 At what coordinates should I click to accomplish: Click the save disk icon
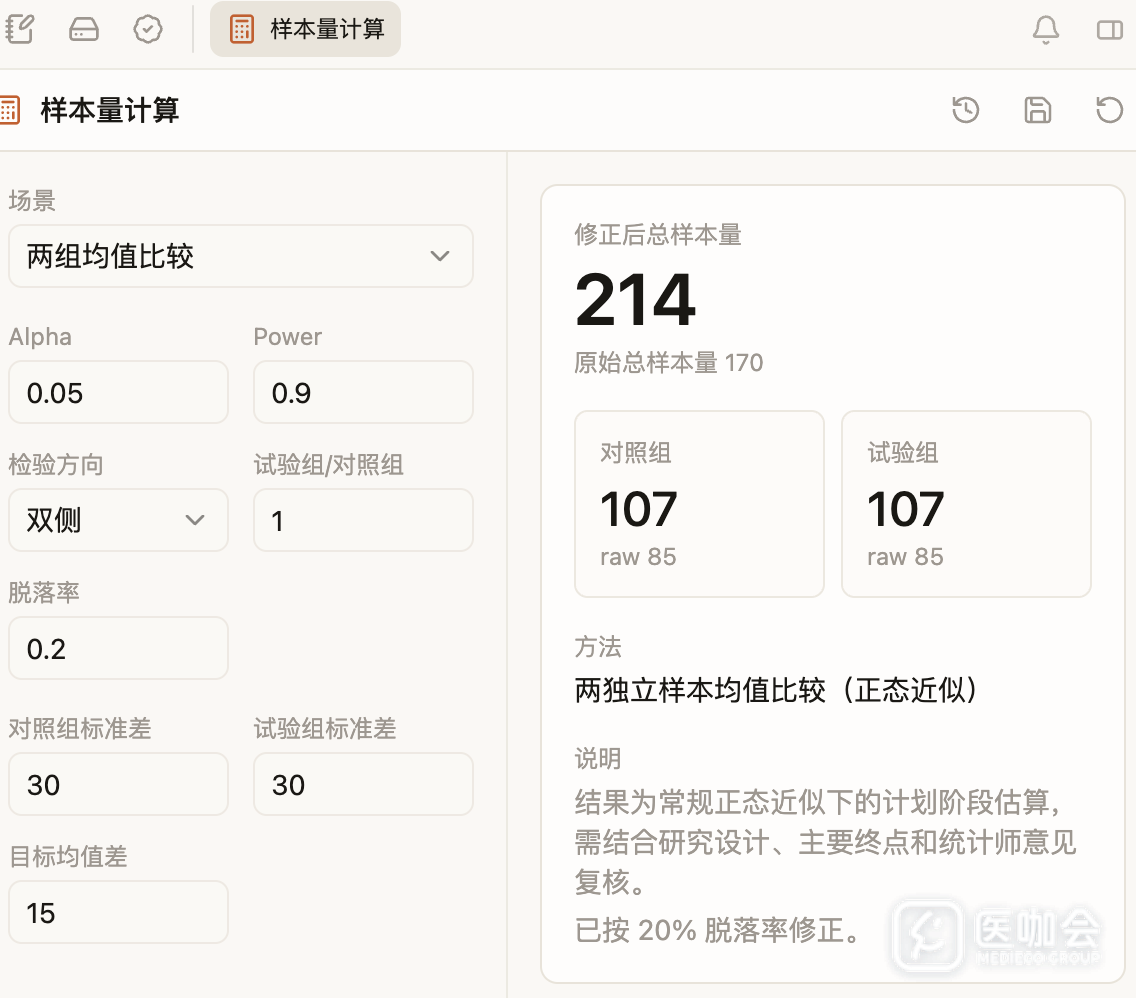tap(1037, 110)
